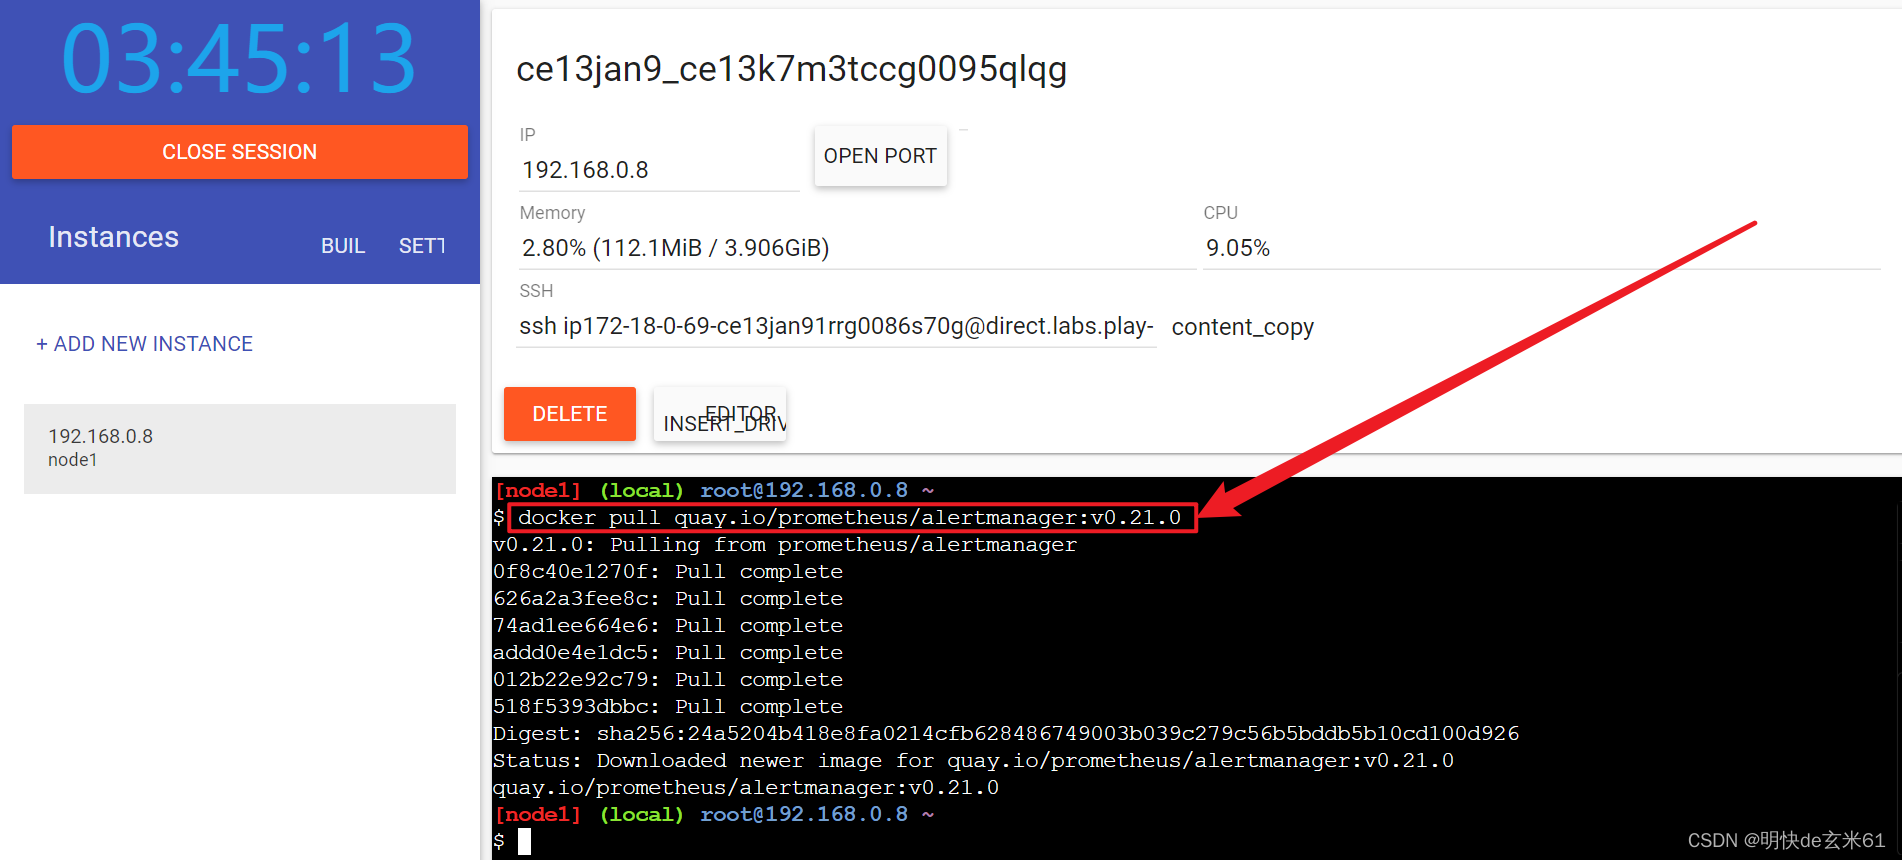Click the instance title ce13jan9_ce13k7m3tccg0095qlqg
This screenshot has width=1902, height=860.
coord(791,69)
